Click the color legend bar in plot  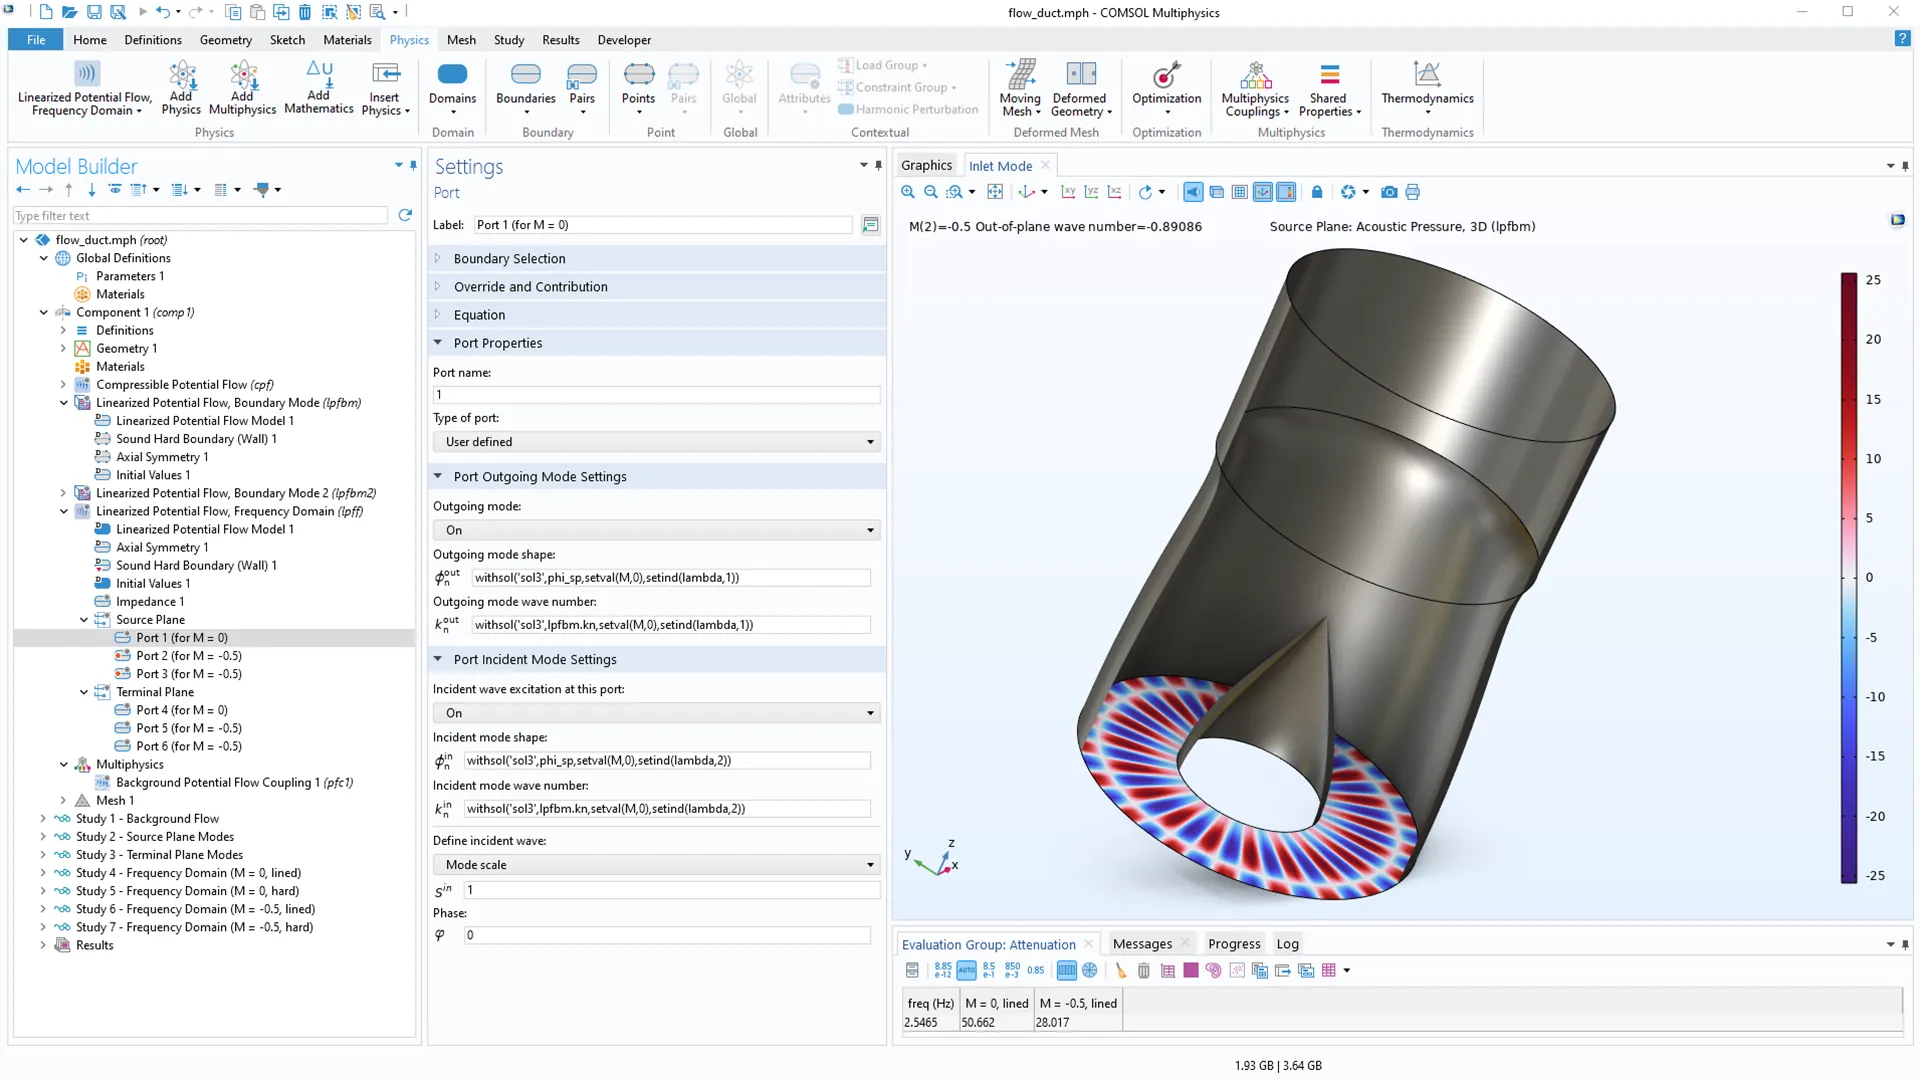(x=1849, y=577)
